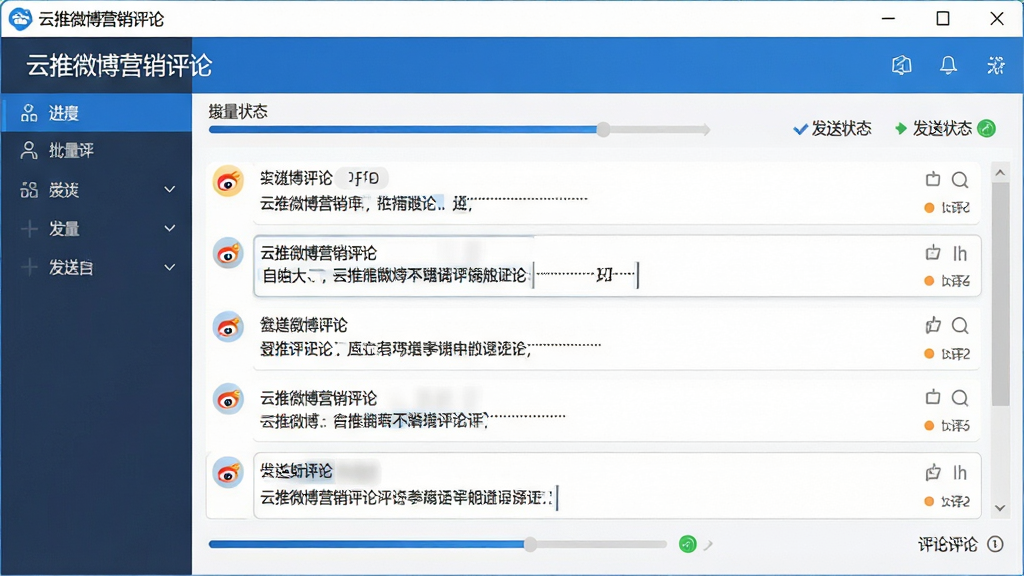This screenshot has height=576, width=1024.
Task: Click the cloud app logo in title bar
Action: click(x=20, y=19)
